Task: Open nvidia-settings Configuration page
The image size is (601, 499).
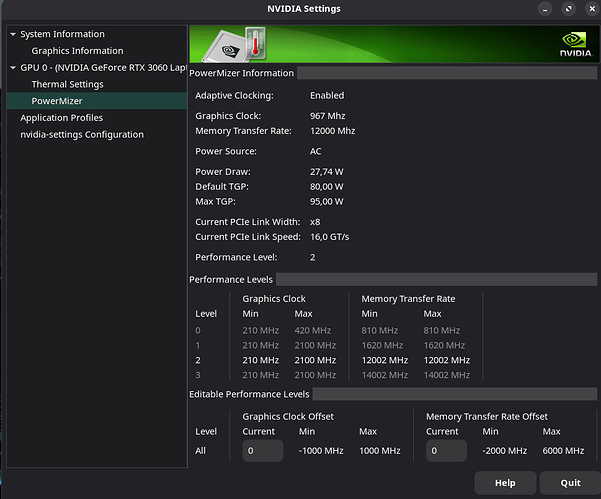Action: pos(82,135)
